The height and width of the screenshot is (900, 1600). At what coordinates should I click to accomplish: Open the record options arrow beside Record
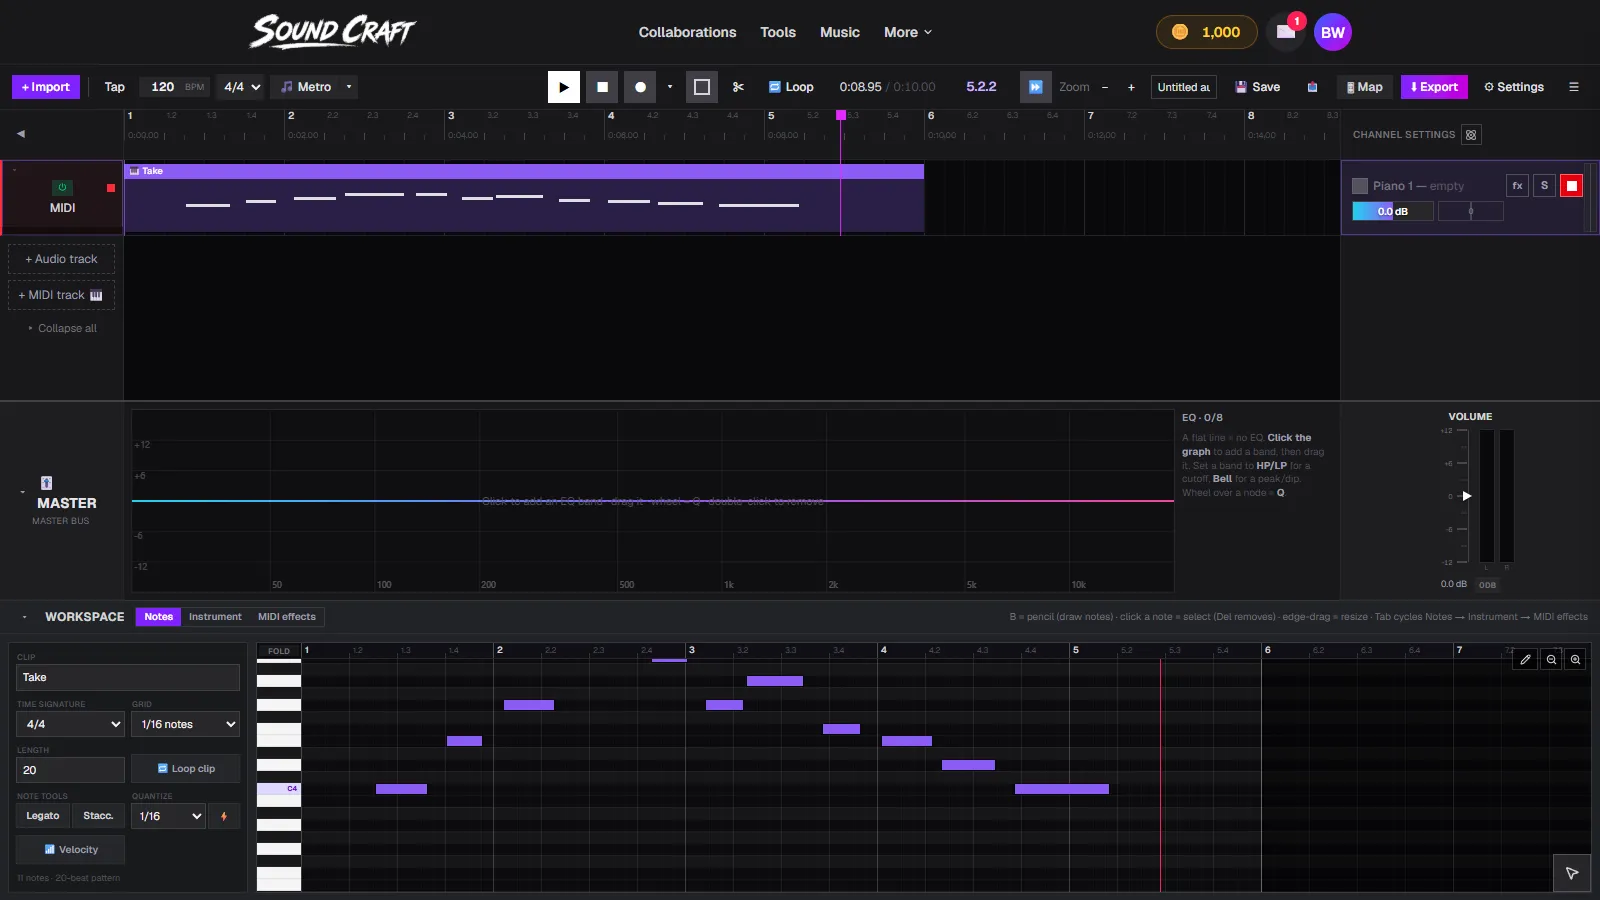point(670,87)
